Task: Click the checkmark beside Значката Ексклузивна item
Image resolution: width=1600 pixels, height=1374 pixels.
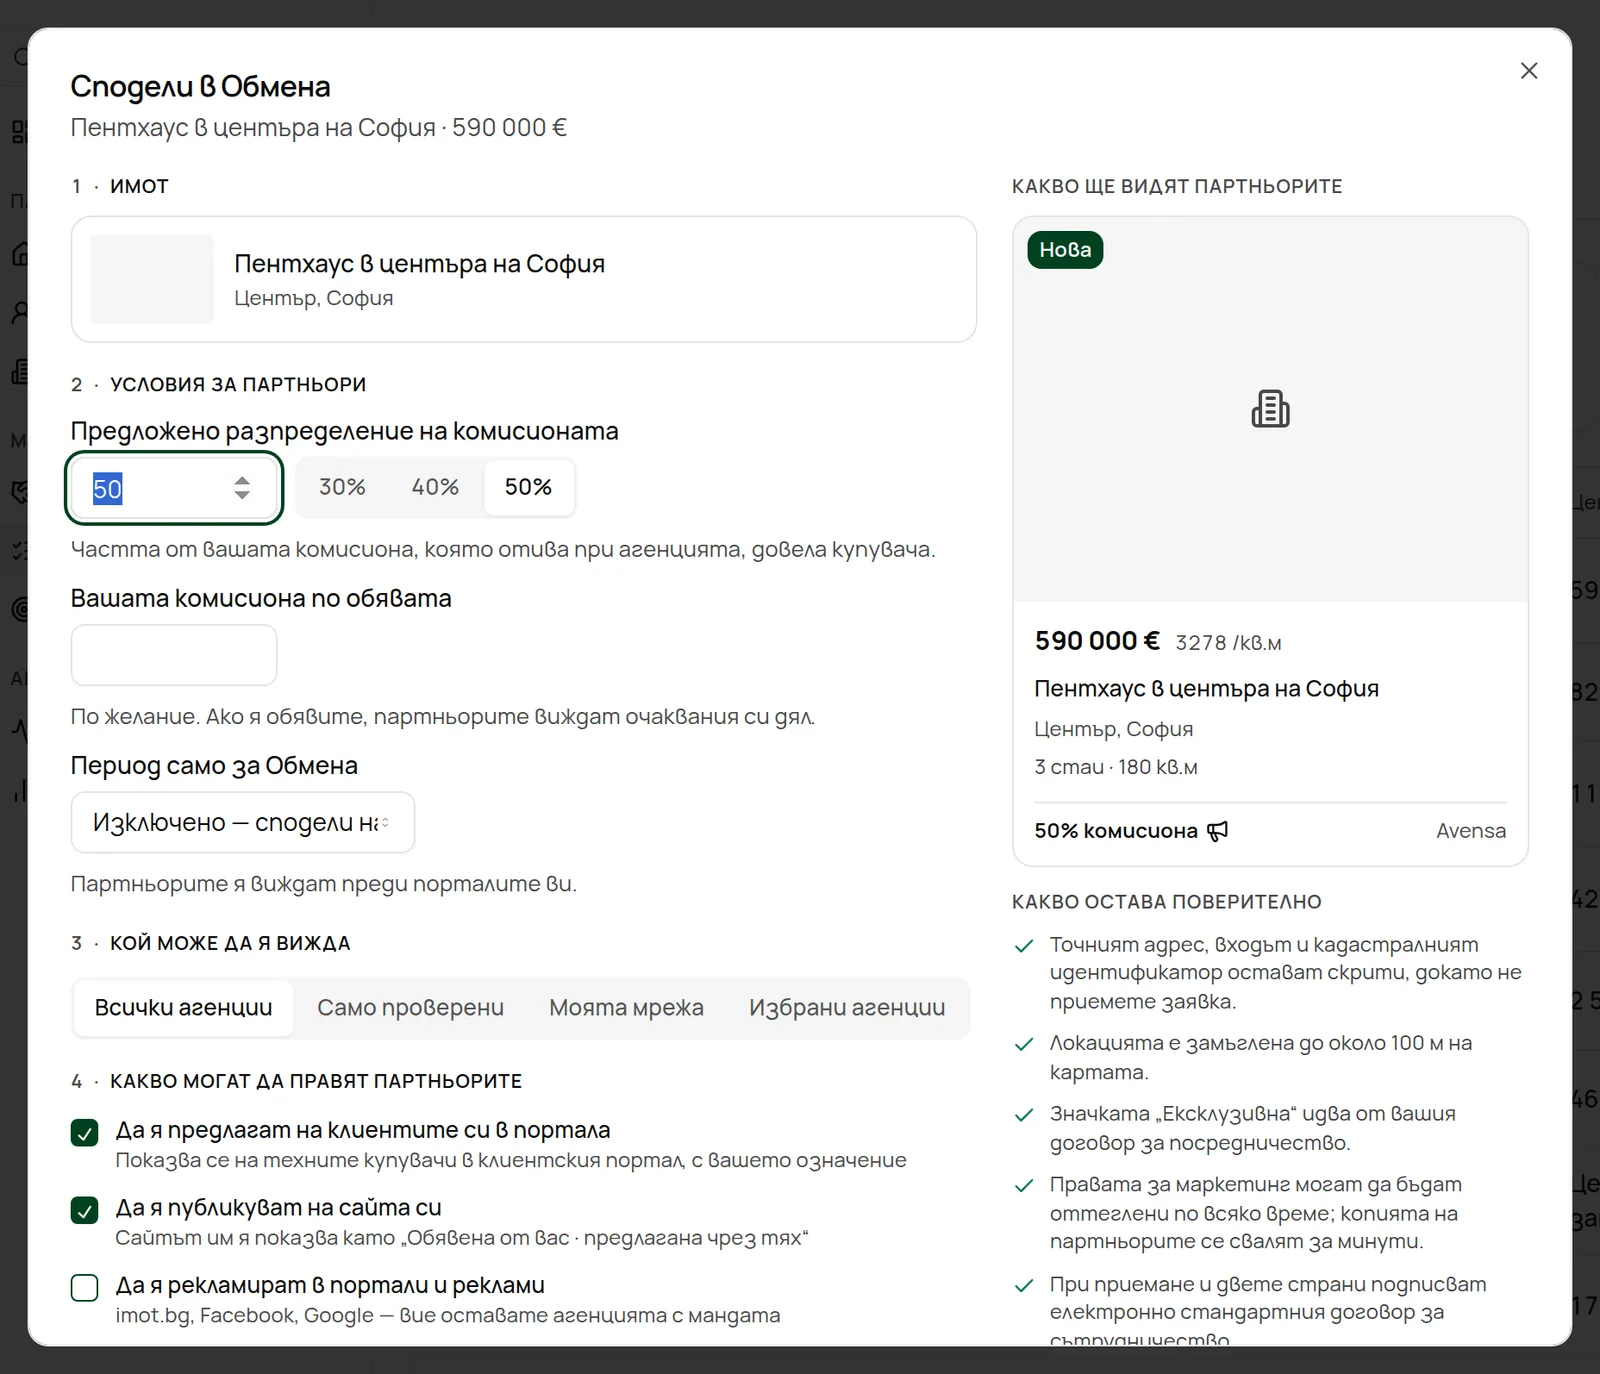Action: click(x=1024, y=1115)
